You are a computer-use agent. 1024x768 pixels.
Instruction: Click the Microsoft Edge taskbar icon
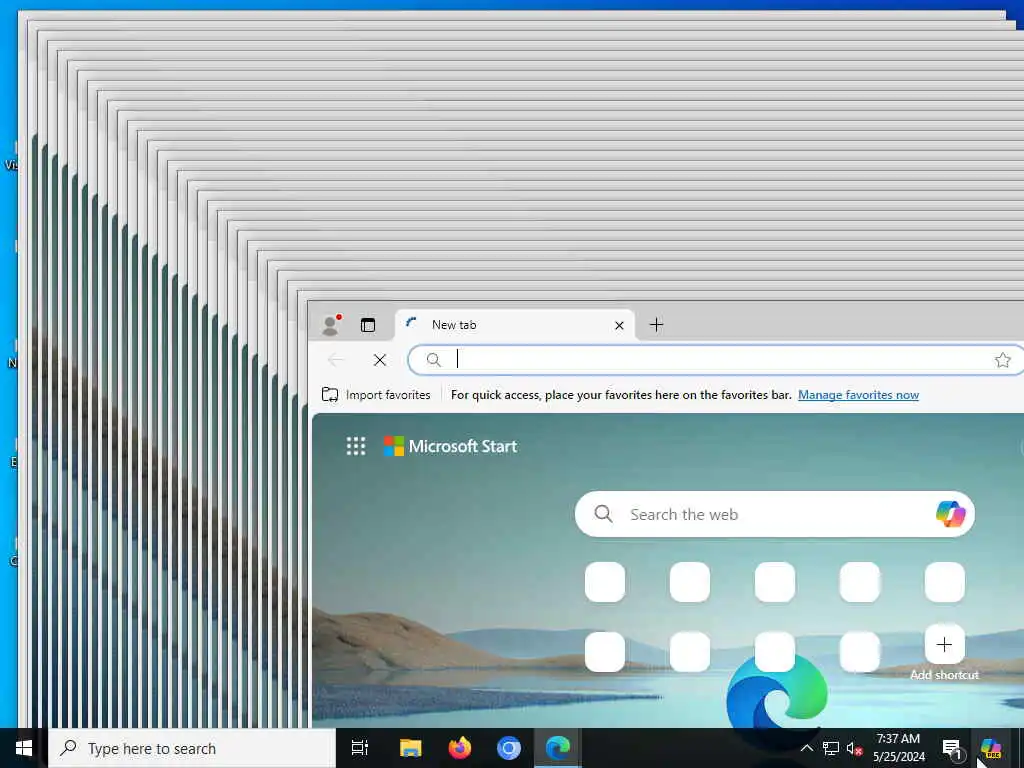tap(558, 748)
